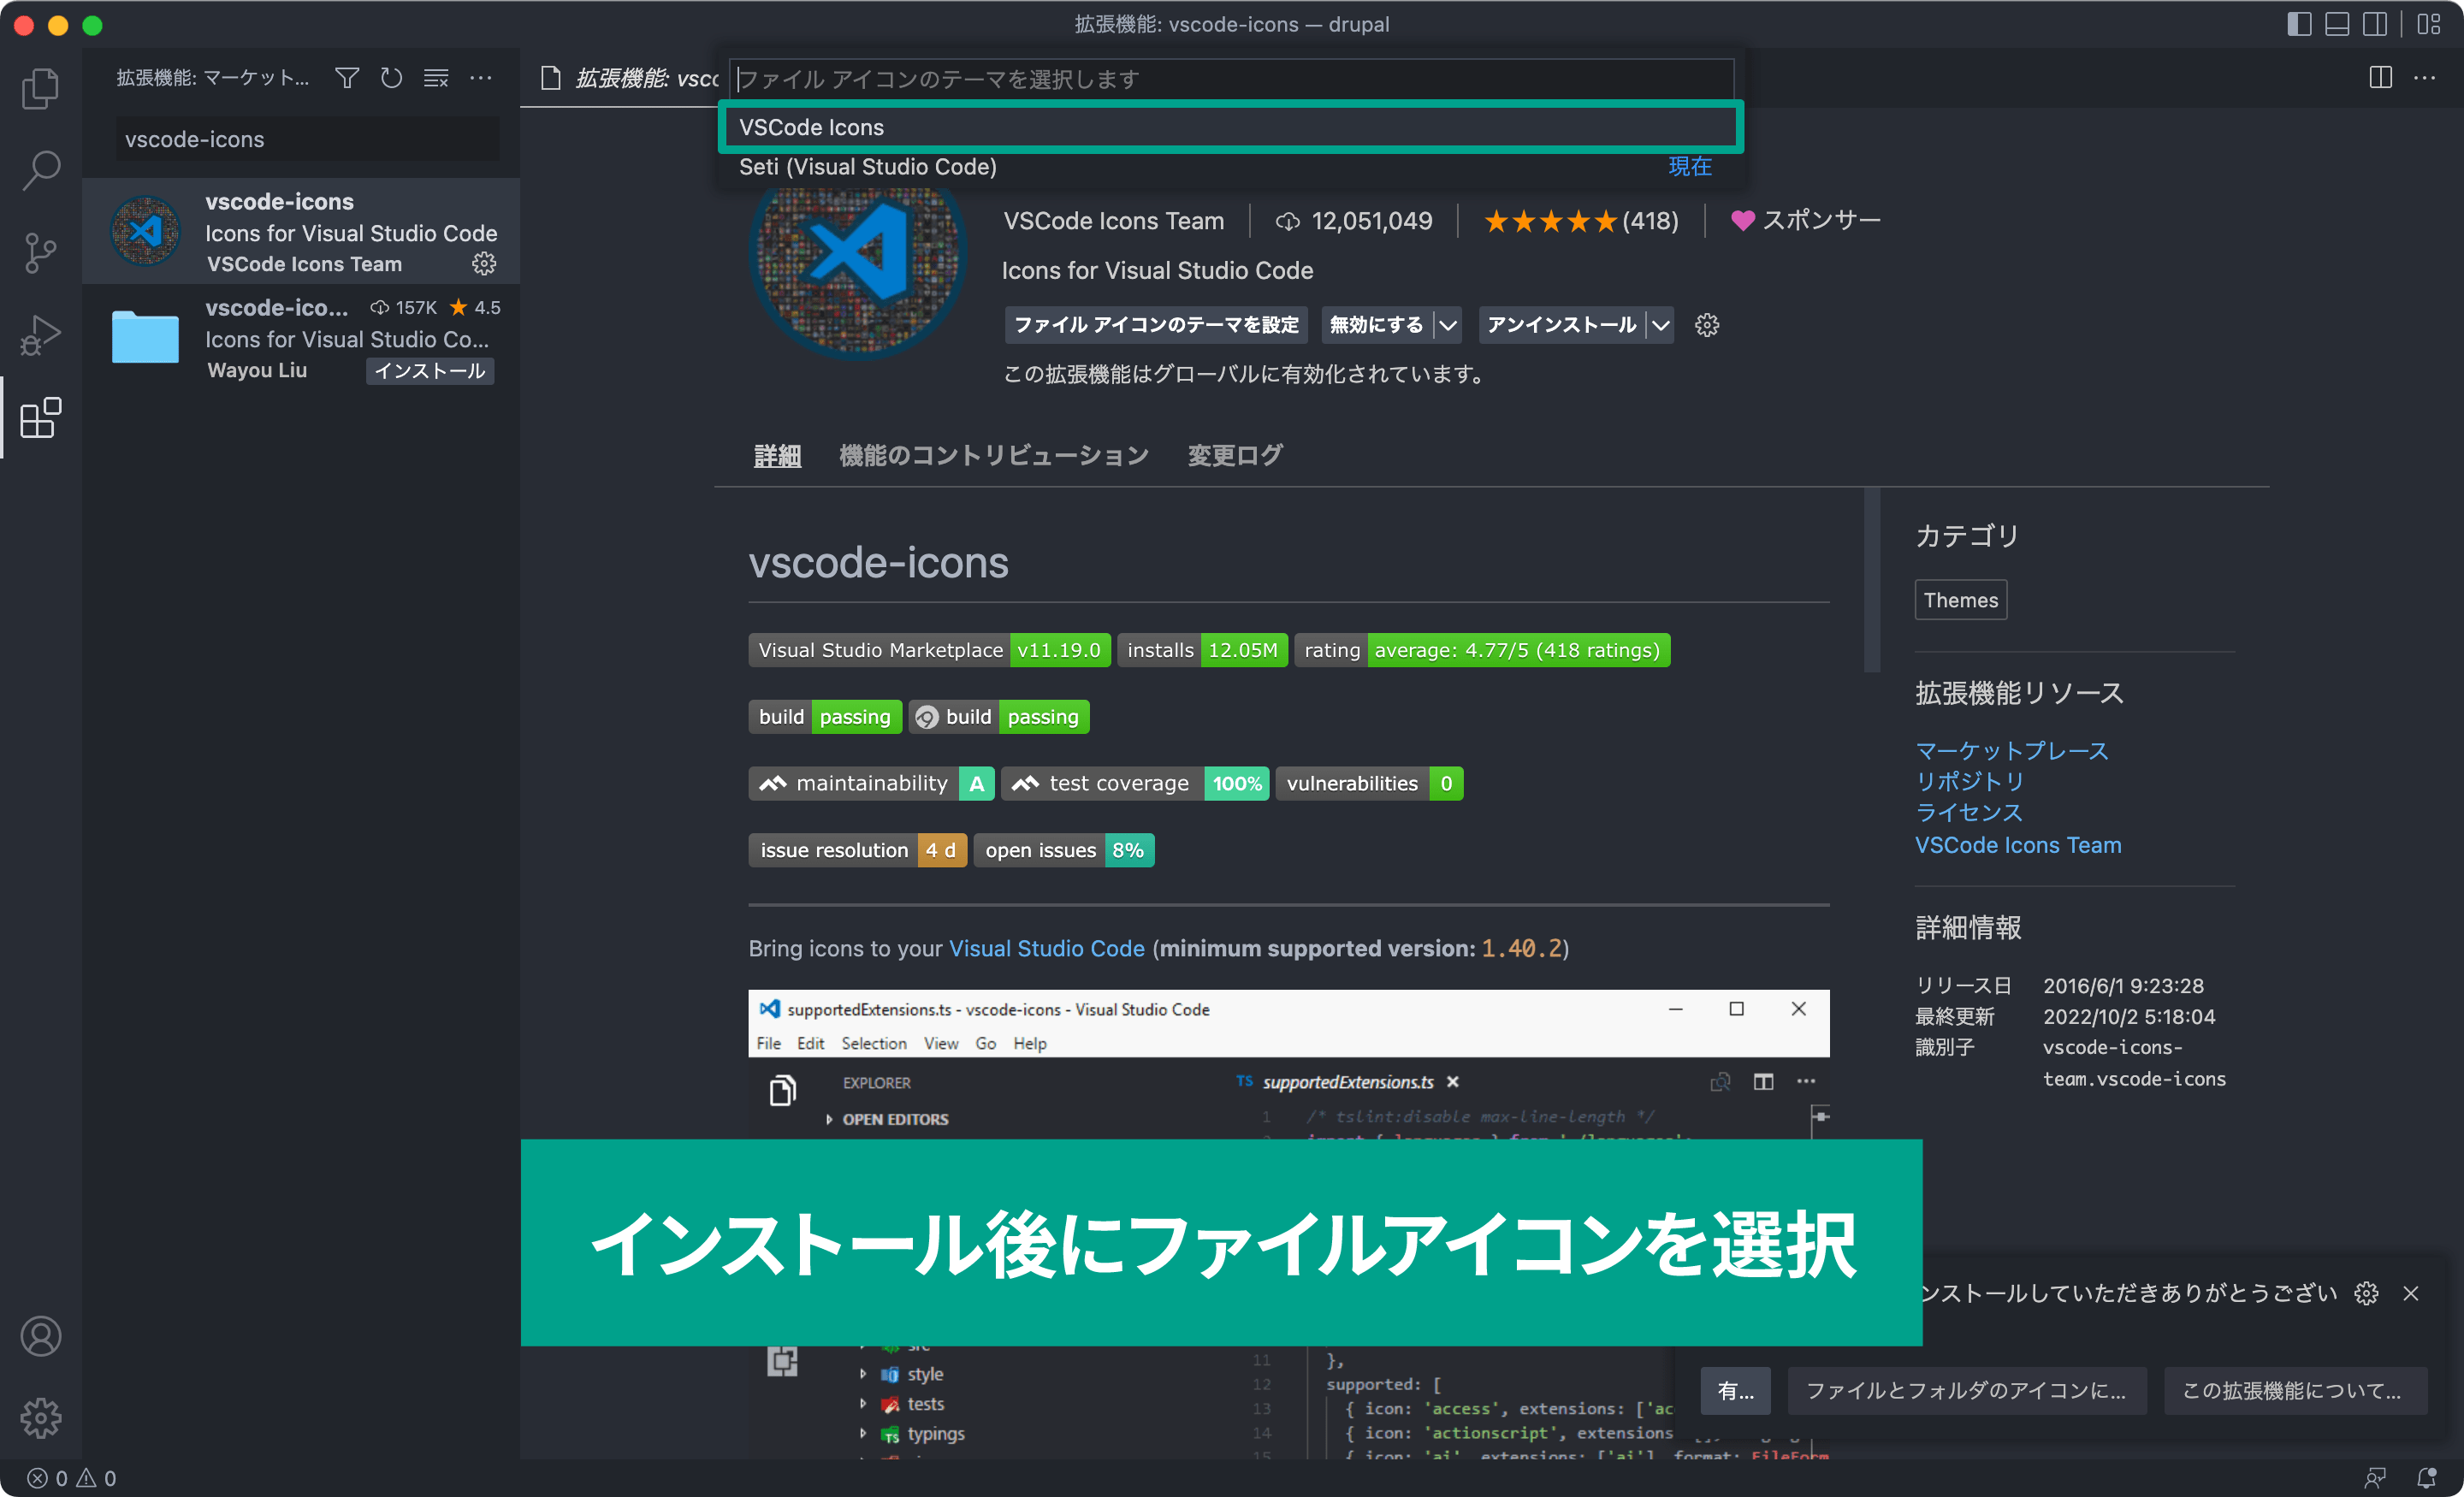Screen dimensions: 2464x1497
Task: Open VSCode Icons Team link under resources
Action: point(2018,845)
